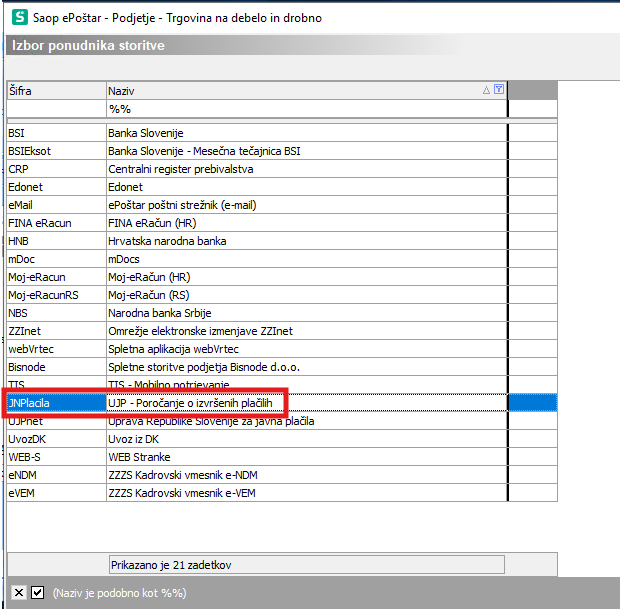This screenshot has height=609, width=620.
Task: Click status text Prikazano je 21 zadetkov
Action: 171,565
